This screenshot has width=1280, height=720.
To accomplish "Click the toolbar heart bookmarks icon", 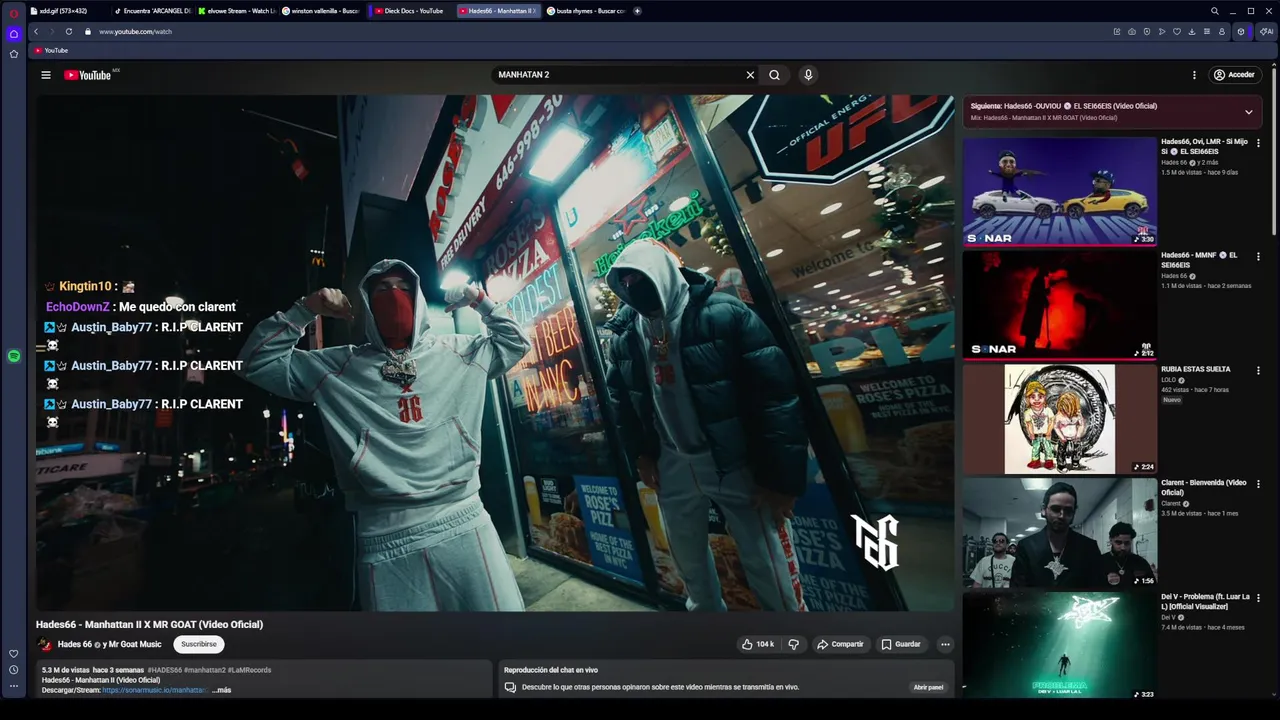I will pos(1177,31).
